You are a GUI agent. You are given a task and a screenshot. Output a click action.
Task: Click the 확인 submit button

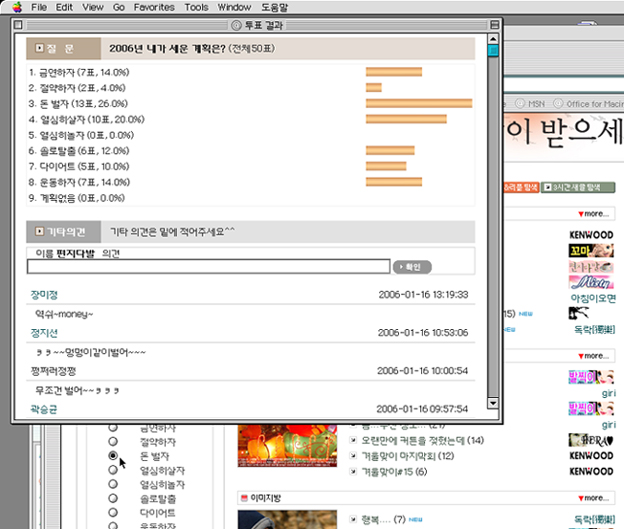click(412, 267)
